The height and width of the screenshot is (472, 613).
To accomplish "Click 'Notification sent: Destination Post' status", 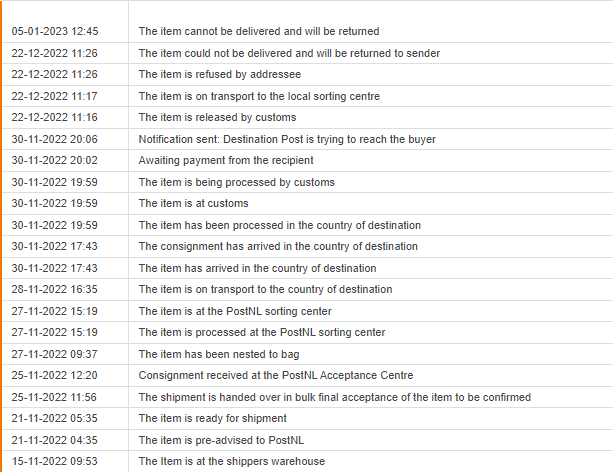I will 287,139.
